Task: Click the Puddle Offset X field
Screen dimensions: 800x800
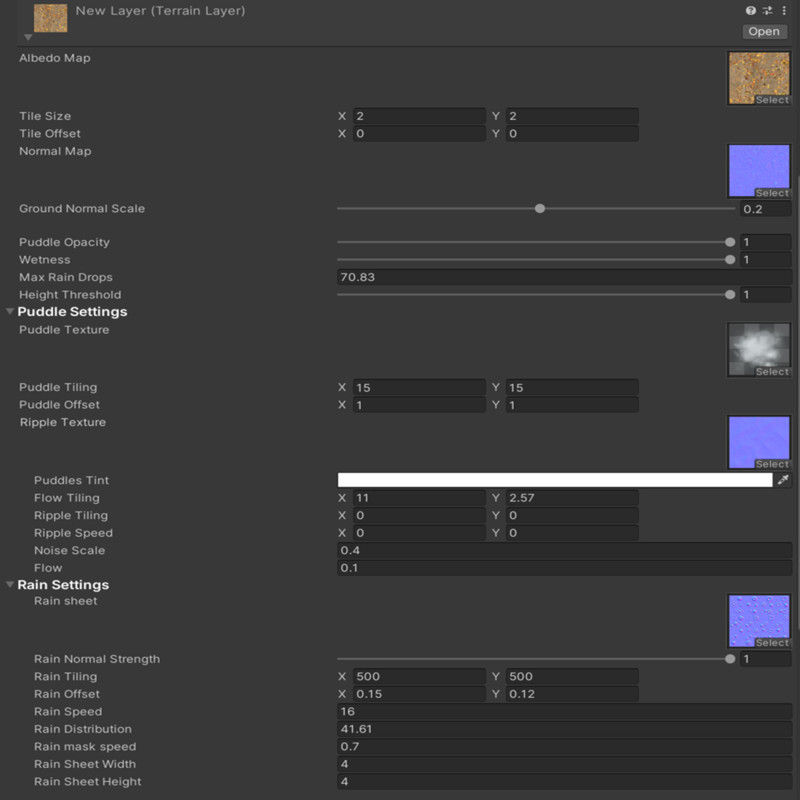Action: click(x=419, y=405)
